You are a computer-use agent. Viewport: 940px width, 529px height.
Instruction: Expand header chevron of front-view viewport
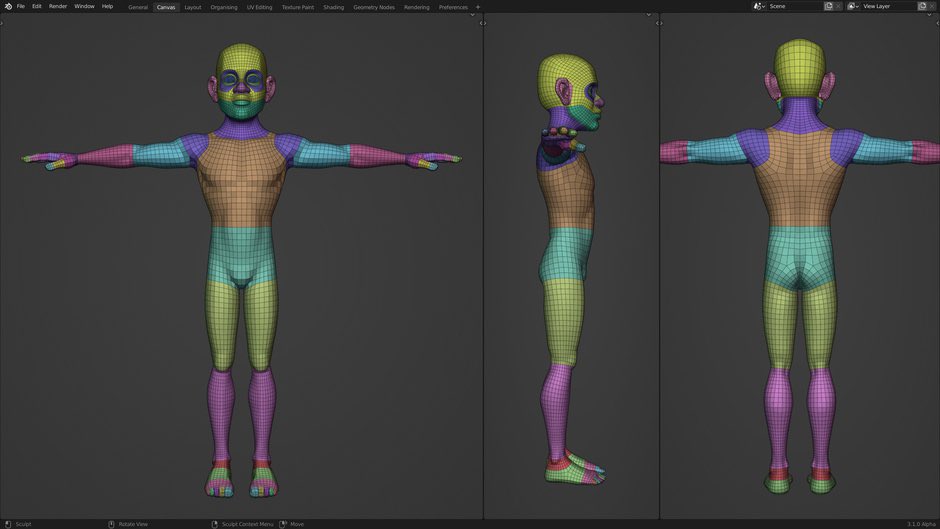pyautogui.click(x=472, y=15)
